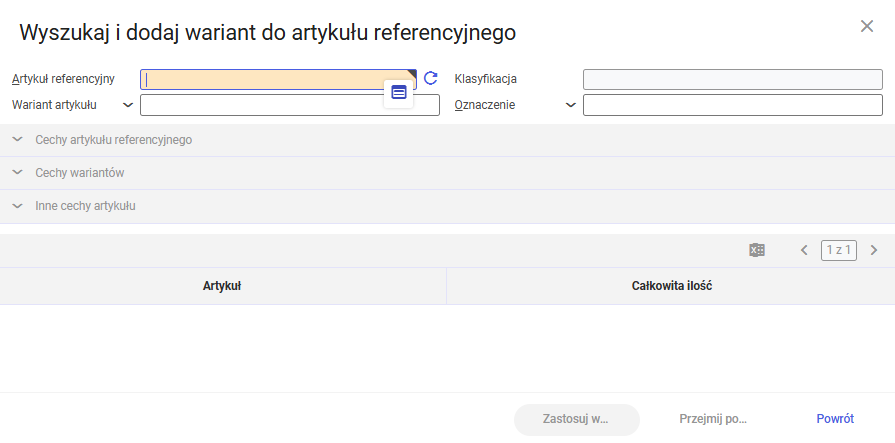Click into Oznaczenie text field
Viewport: 895px width, 443px height.
click(733, 105)
